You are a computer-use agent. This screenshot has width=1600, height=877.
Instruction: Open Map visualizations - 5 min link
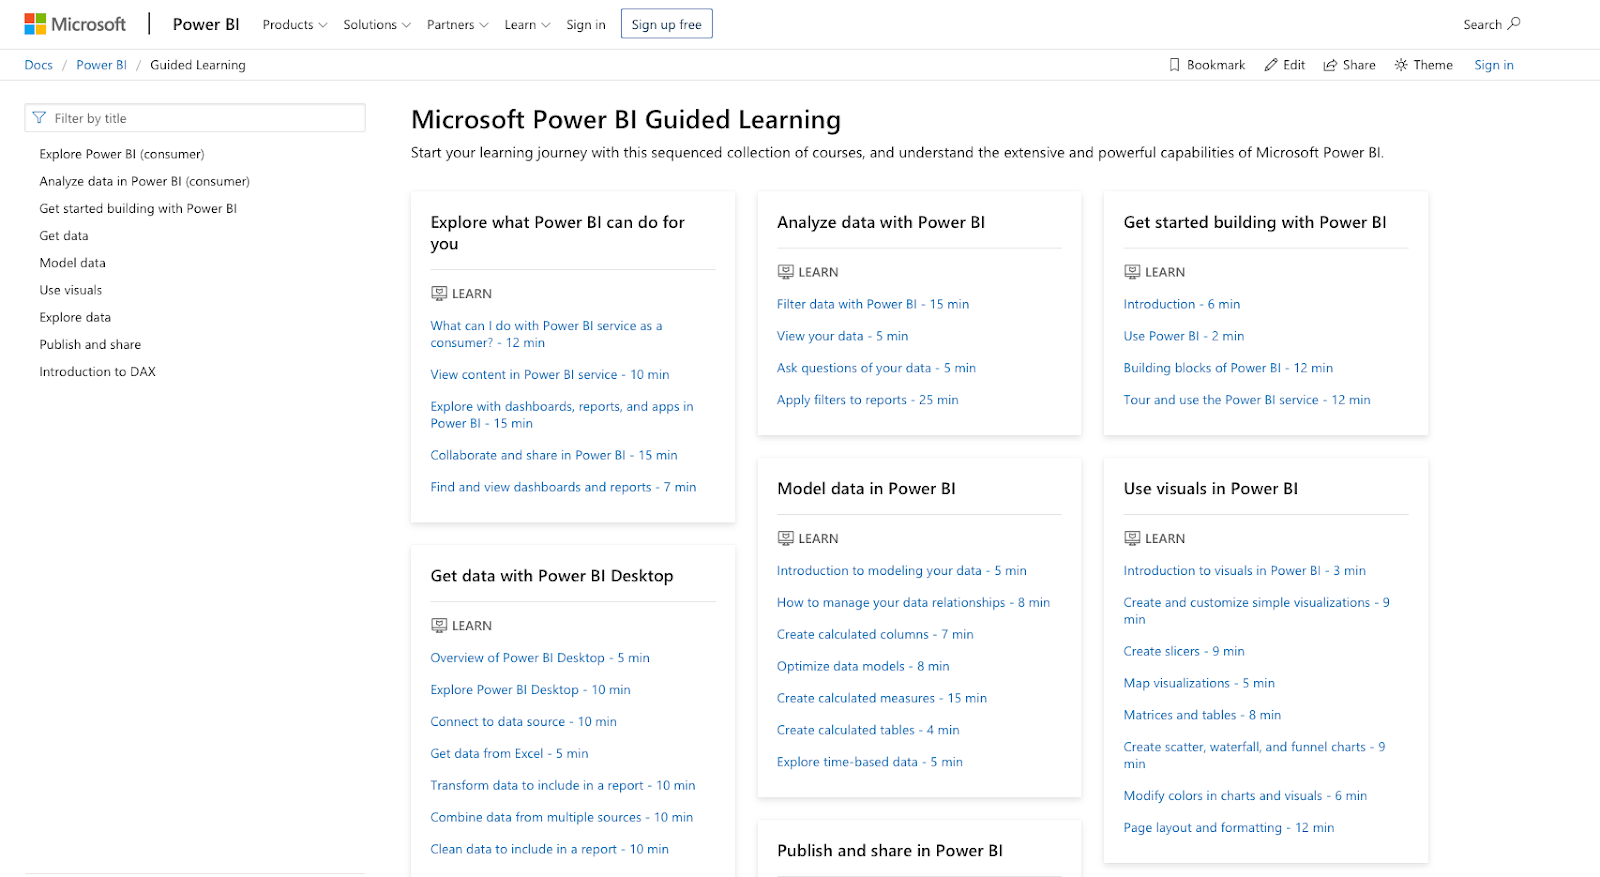click(x=1199, y=683)
